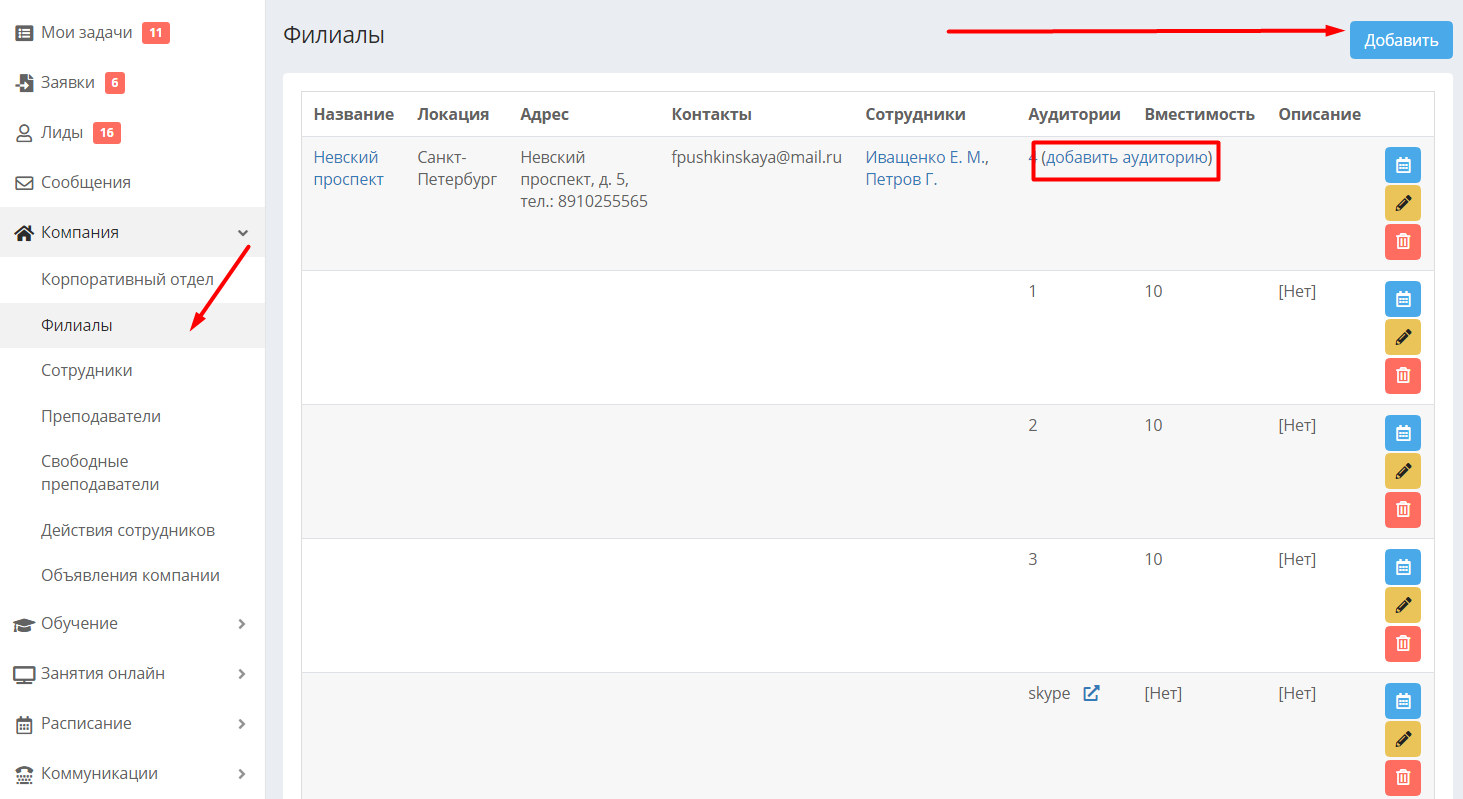
Task: Edit auditorium 3 with pencil icon
Action: [1402, 605]
